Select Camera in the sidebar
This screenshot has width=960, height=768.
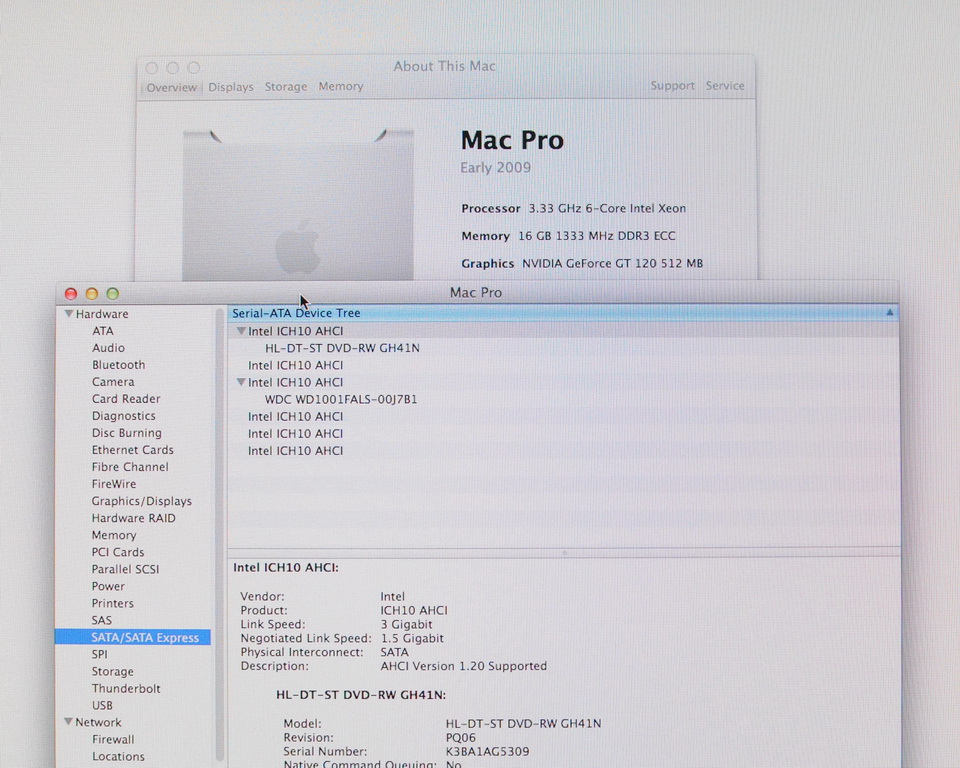click(x=113, y=382)
